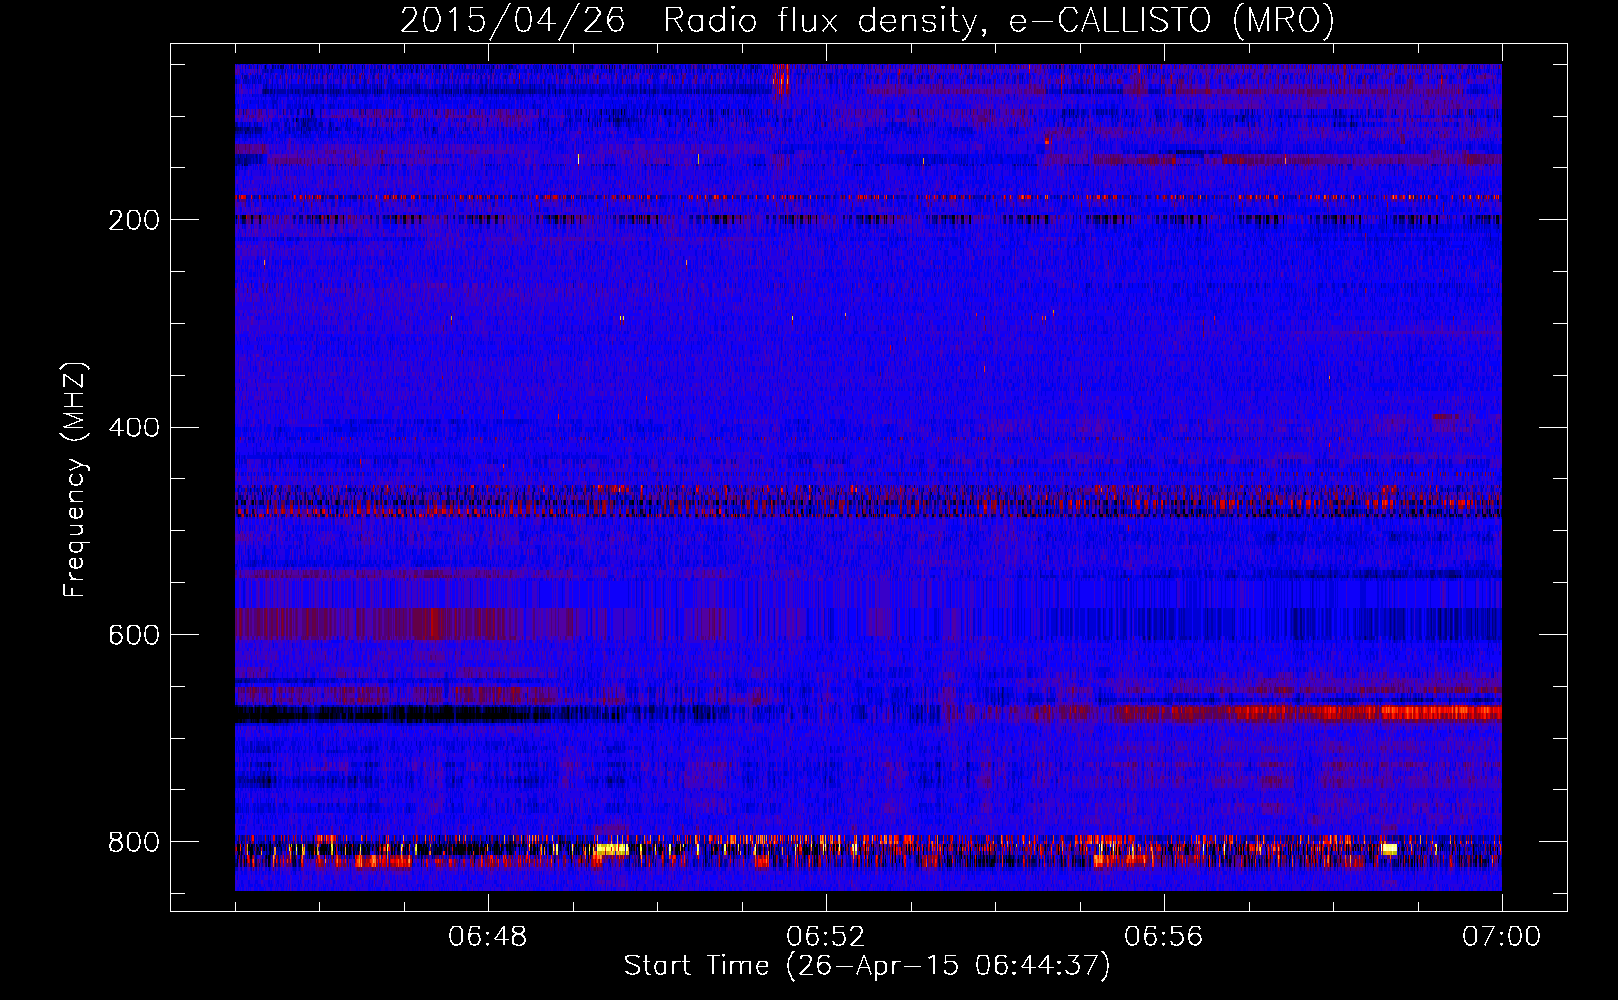Click the plot title with e-CALLISTO (MRO)
The width and height of the screenshot is (1618, 1000).
point(867,21)
